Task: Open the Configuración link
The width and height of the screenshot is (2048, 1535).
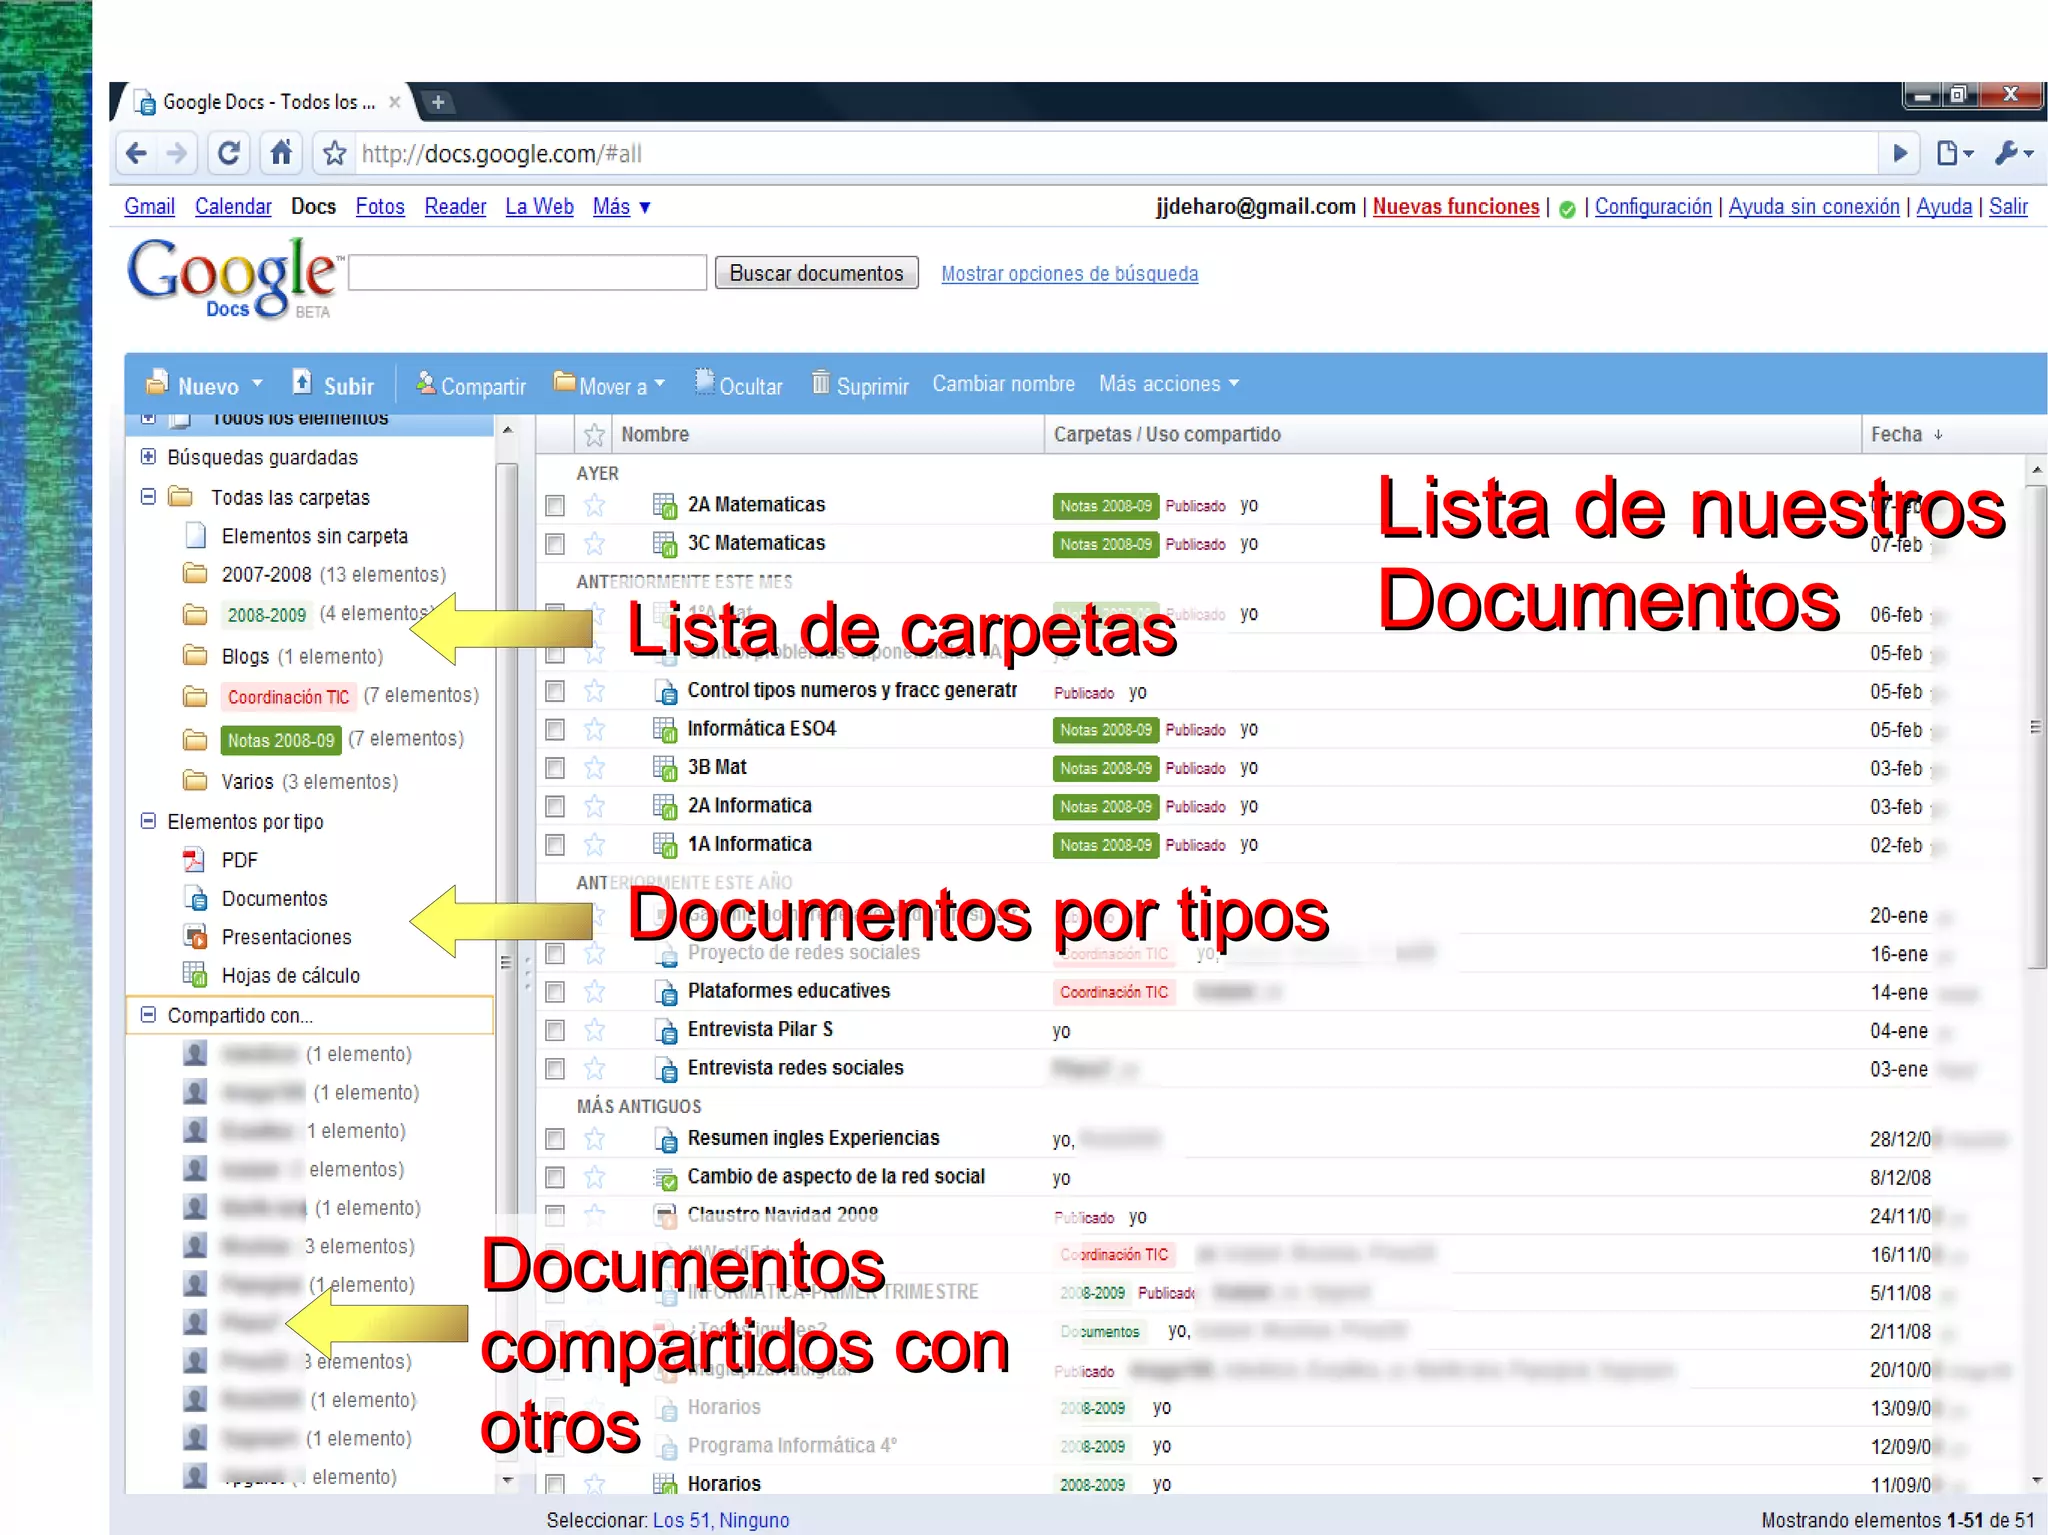Action: (1653, 207)
